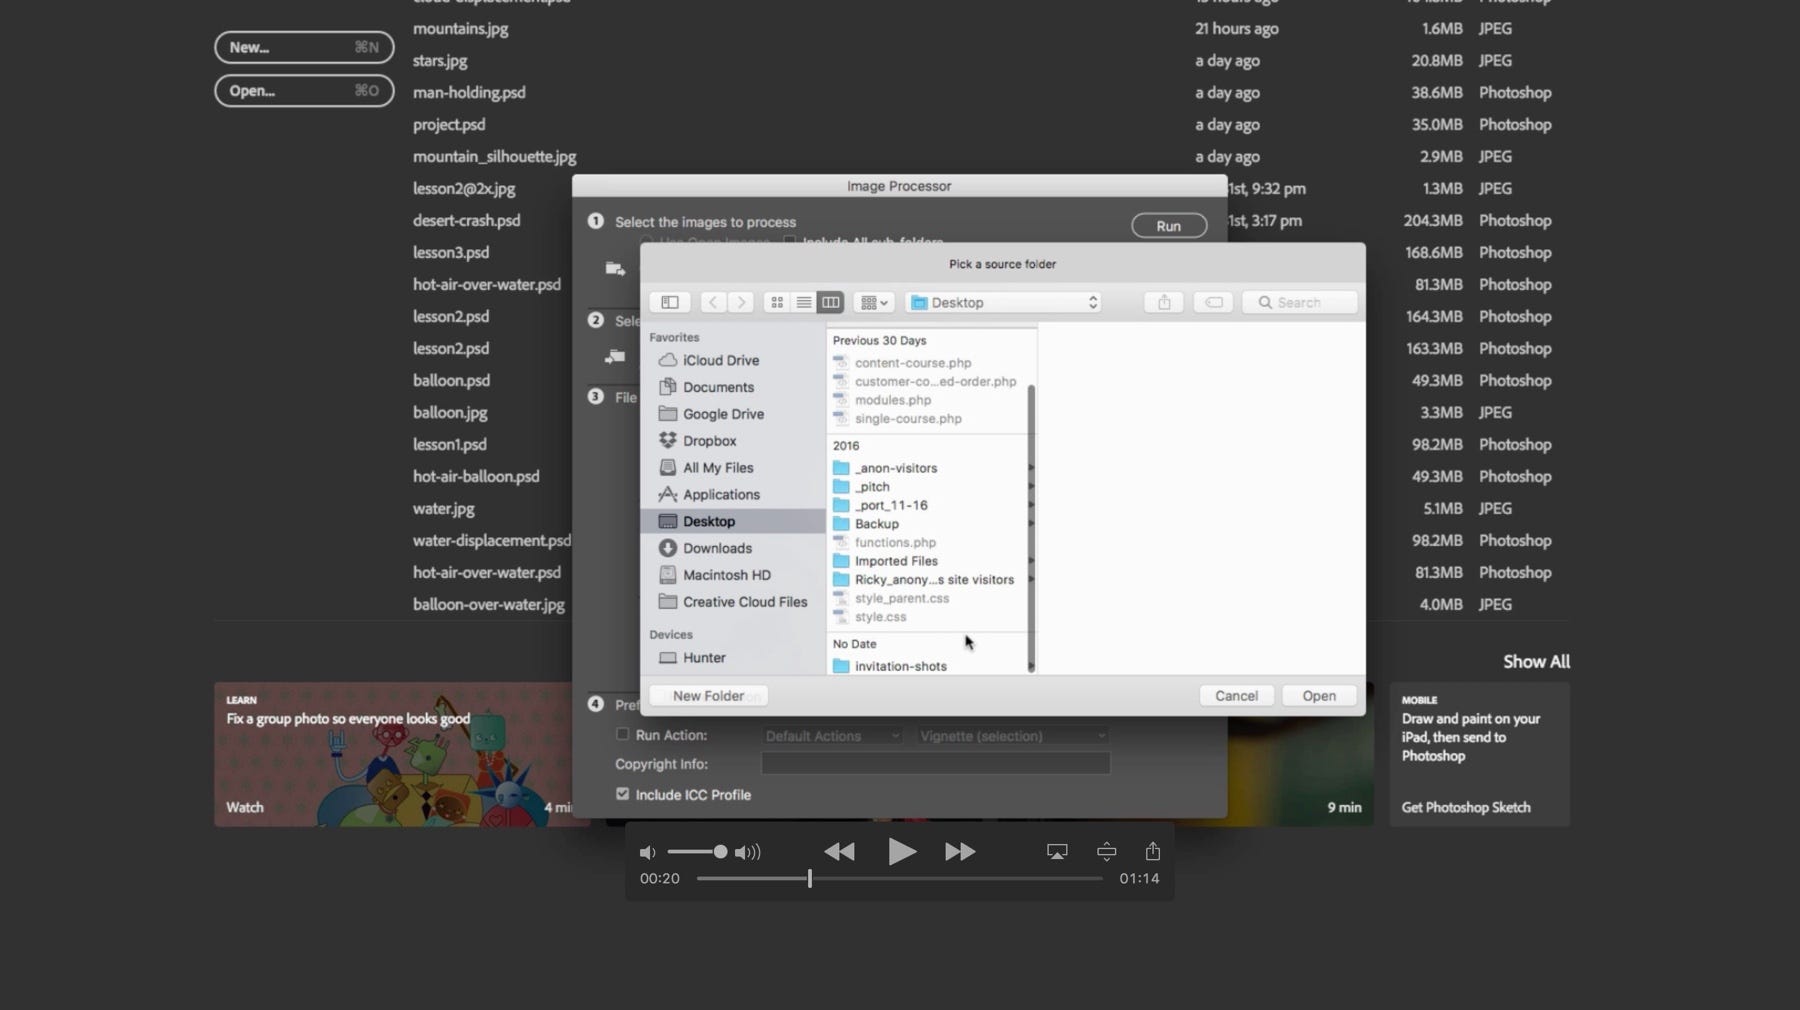Open mountain_silhouette.jpg from recent files
Image resolution: width=1800 pixels, height=1010 pixels.
pyautogui.click(x=494, y=156)
